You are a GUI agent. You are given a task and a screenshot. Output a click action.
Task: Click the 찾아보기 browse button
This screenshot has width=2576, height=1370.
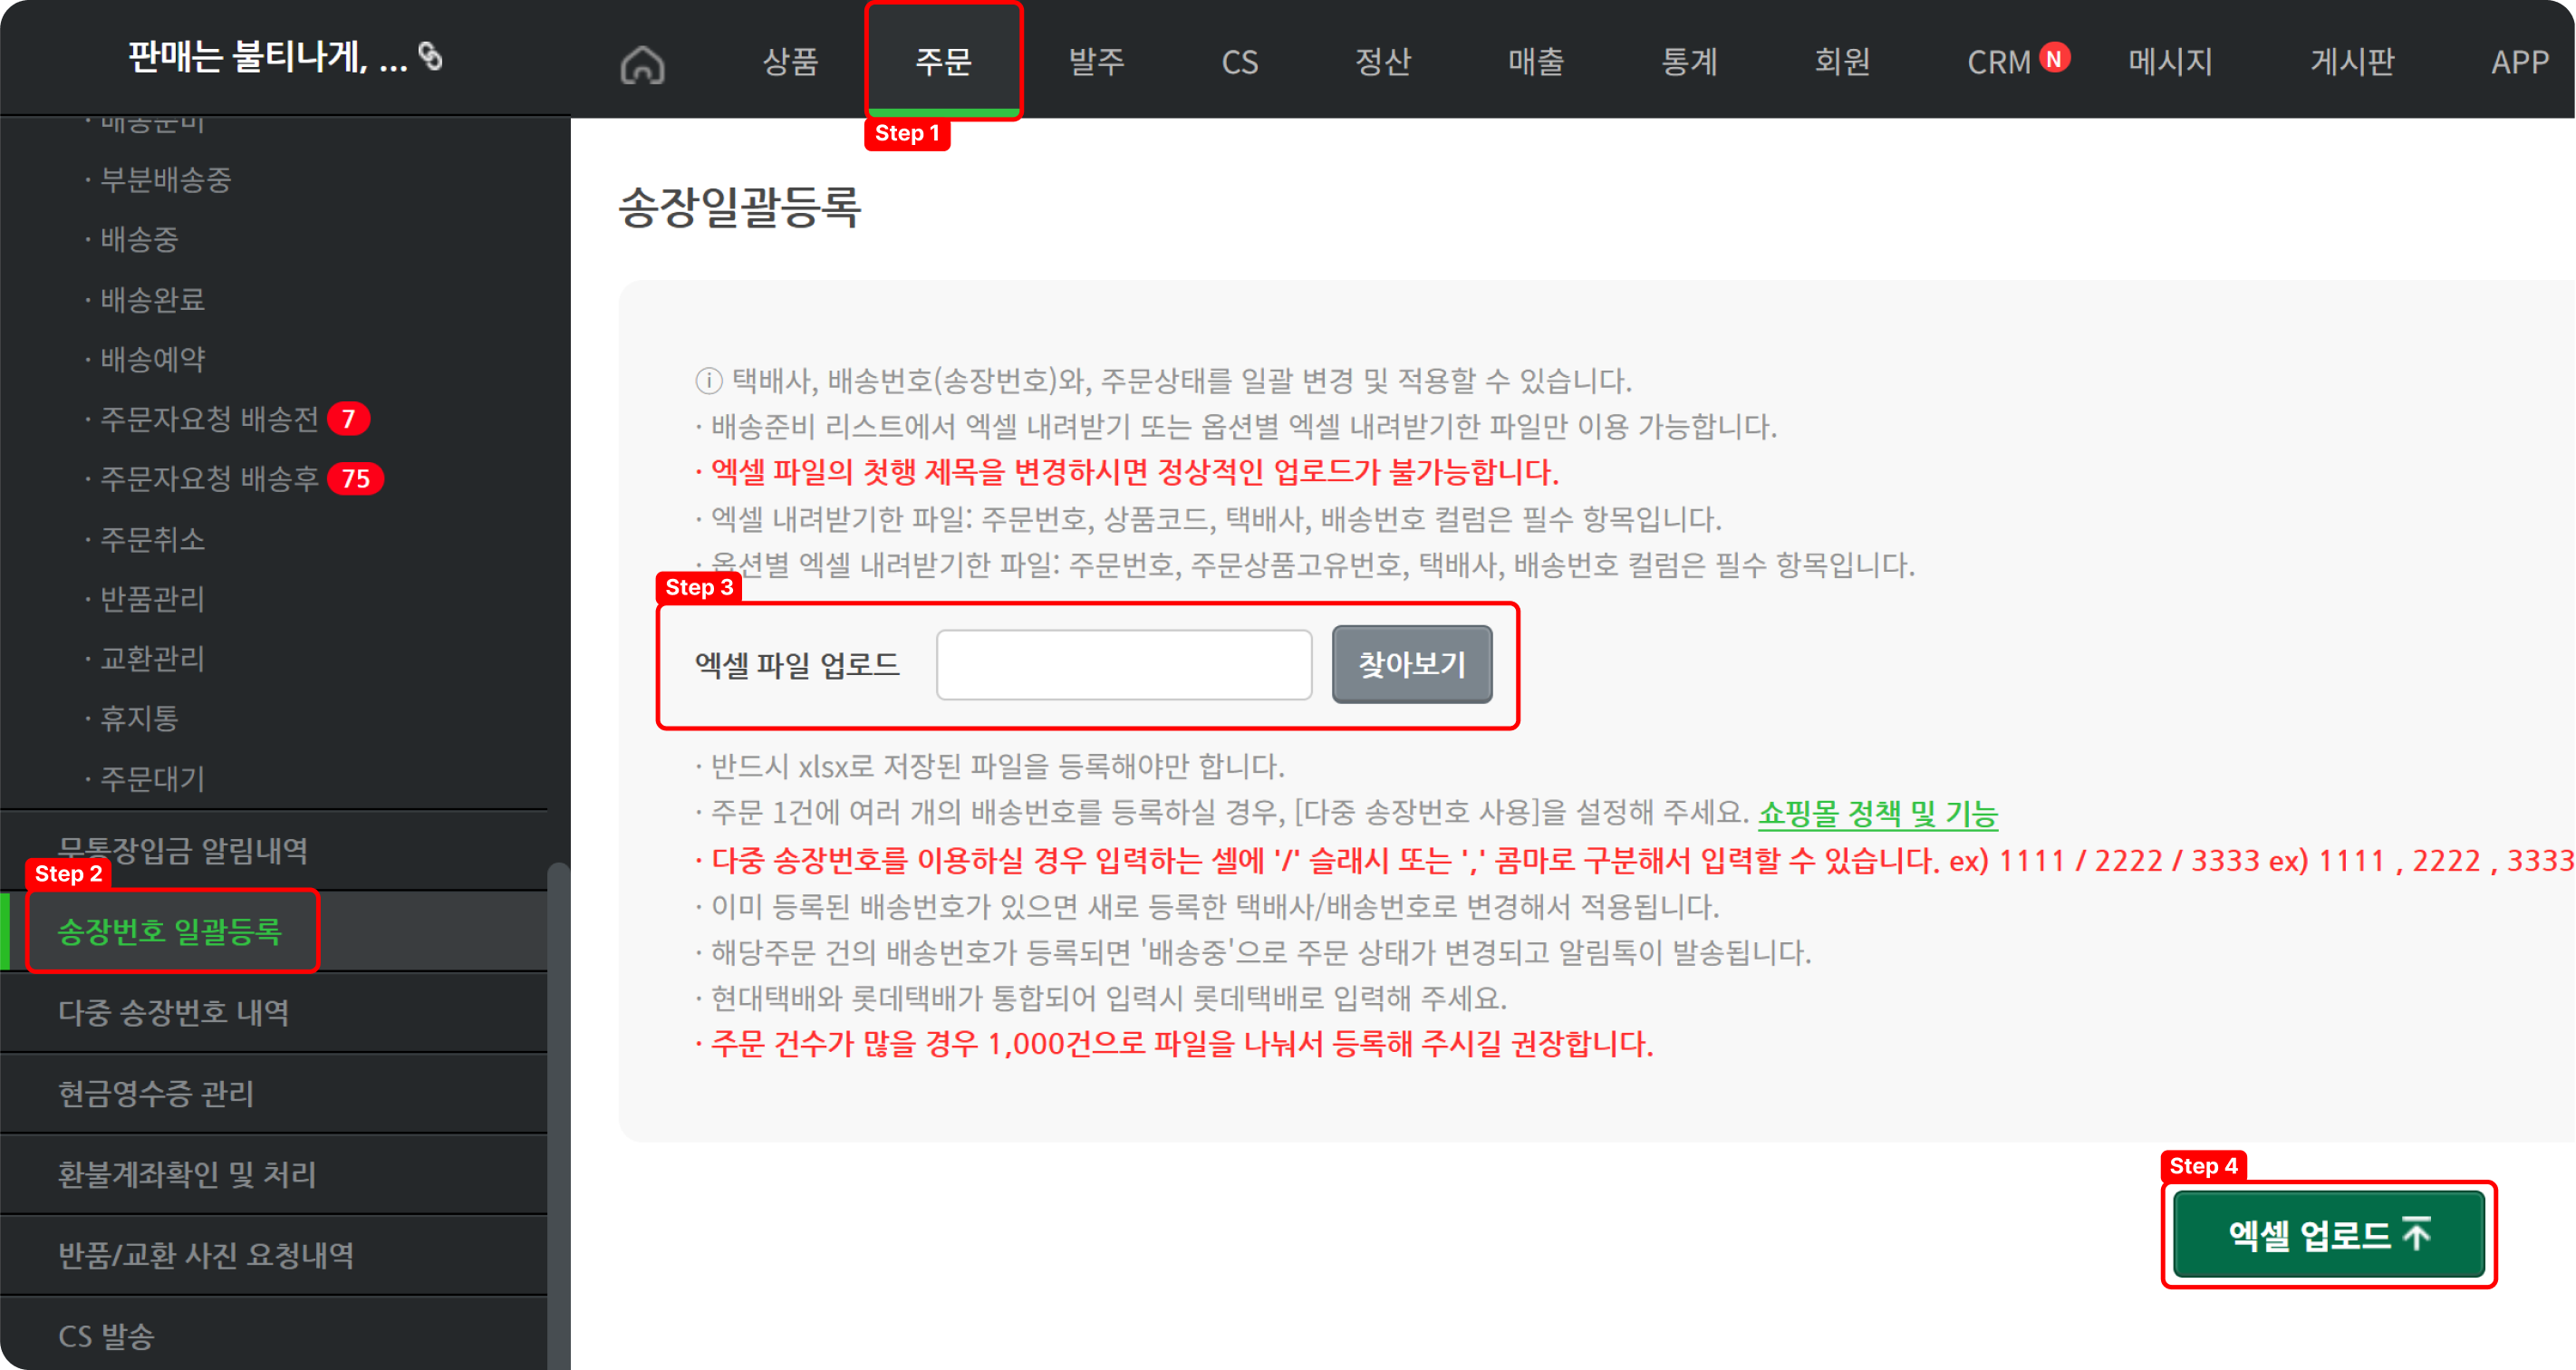[1412, 665]
